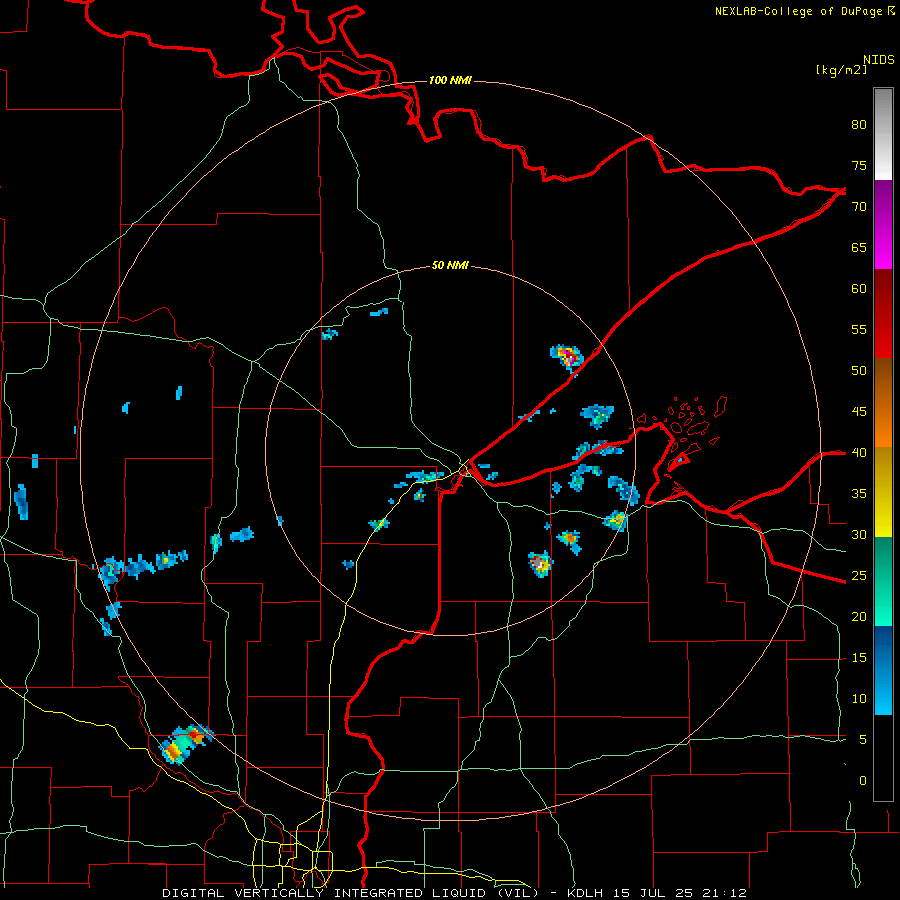Click the 55 value on the scale
The height and width of the screenshot is (900, 900).
pos(859,329)
